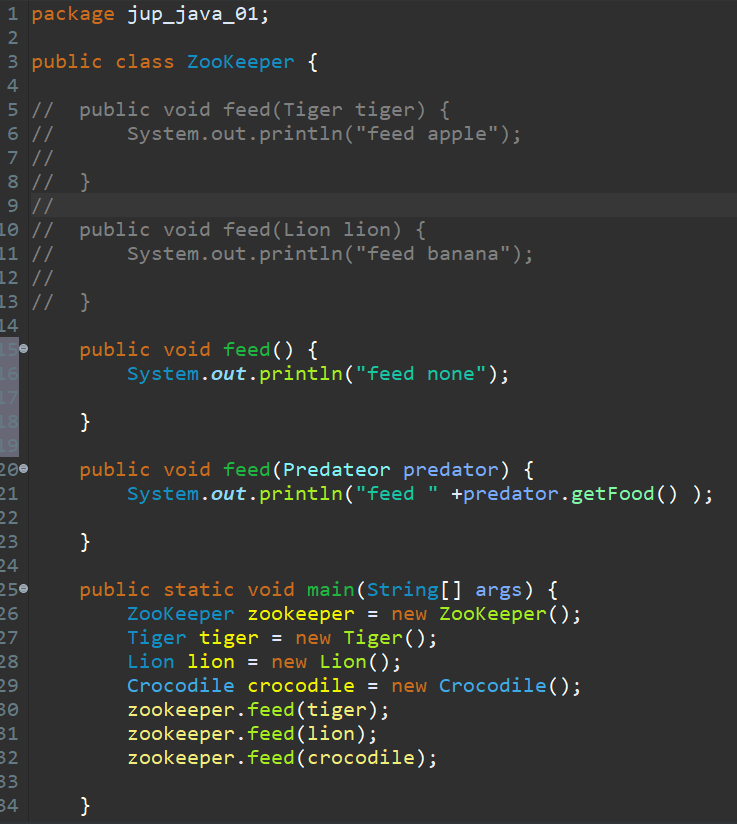Click the main method name on line 25

click(x=331, y=590)
